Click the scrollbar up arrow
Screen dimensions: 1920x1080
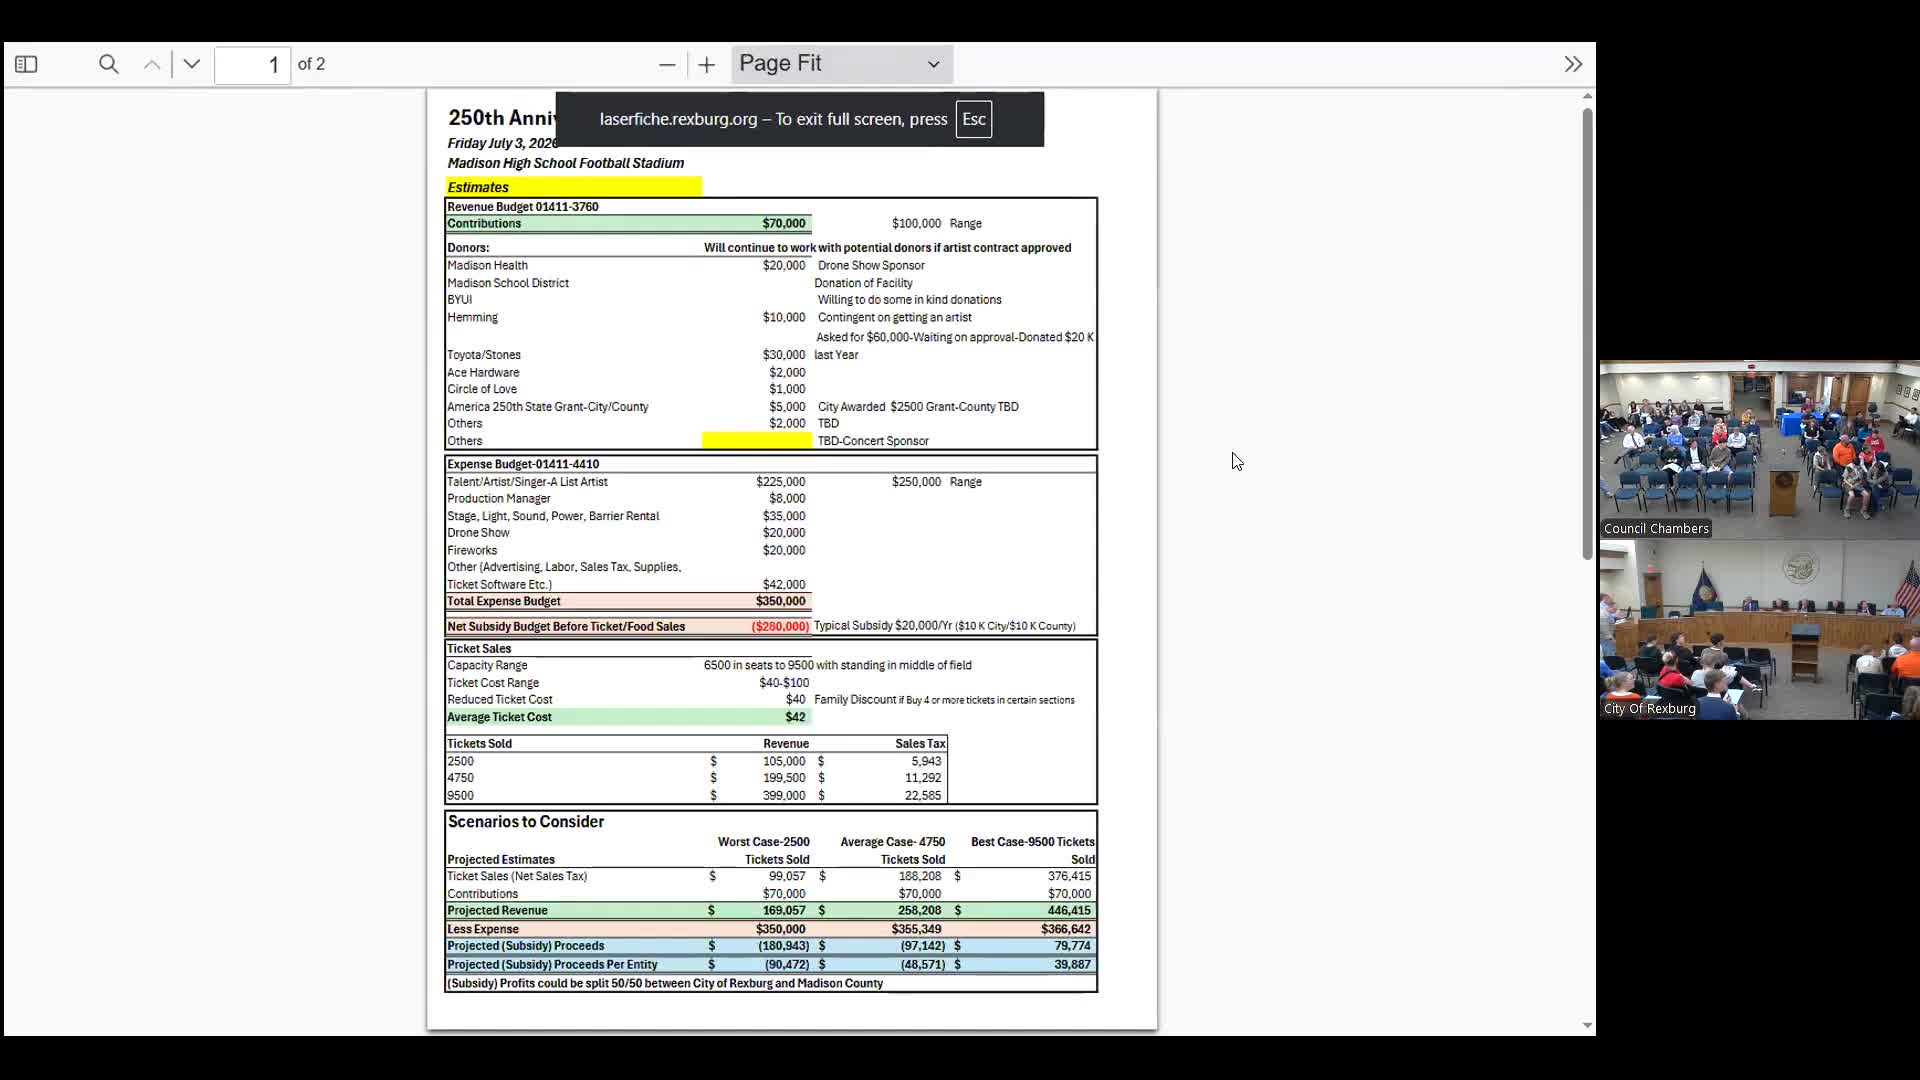[1587, 97]
